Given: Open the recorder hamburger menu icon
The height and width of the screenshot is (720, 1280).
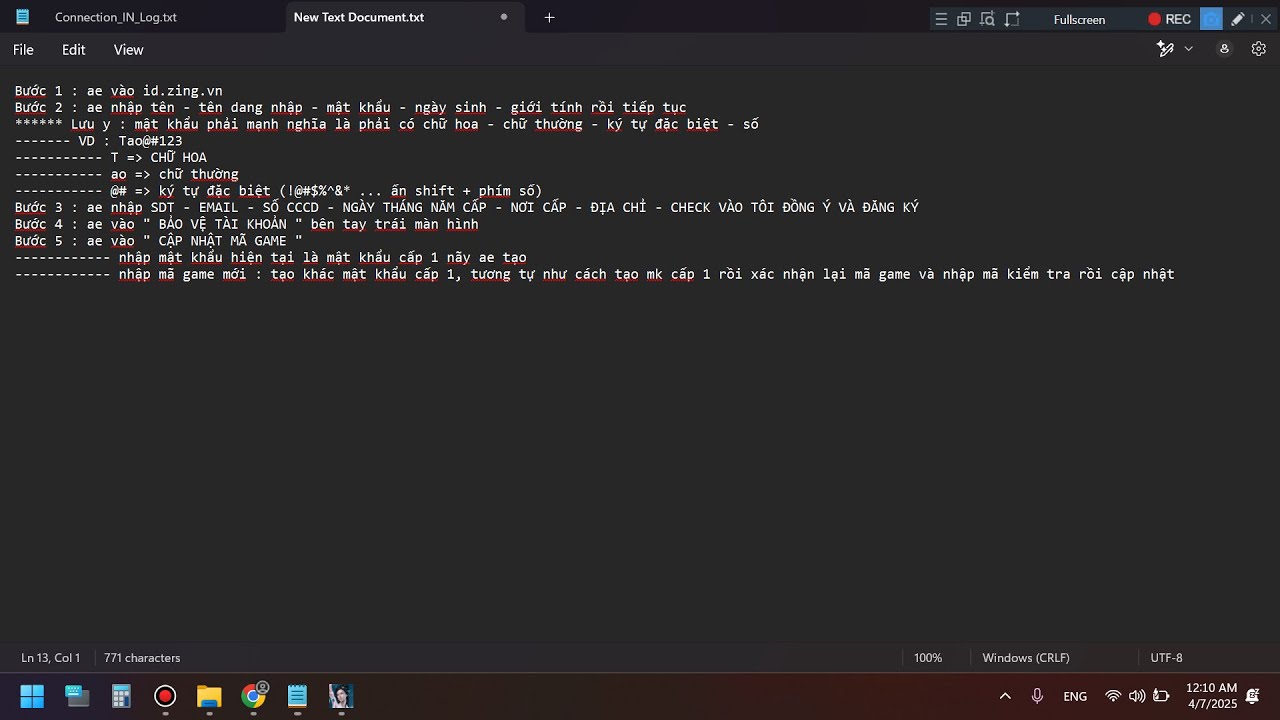Looking at the screenshot, I should 940,19.
